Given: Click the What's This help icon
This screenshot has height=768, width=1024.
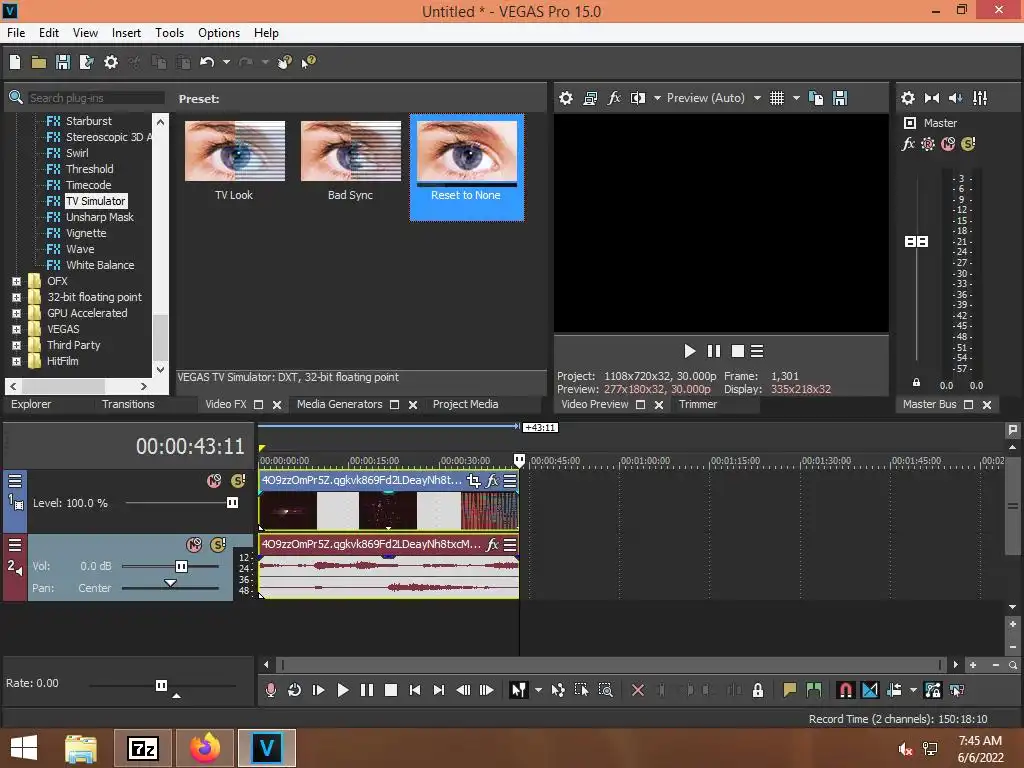Looking at the screenshot, I should tap(309, 62).
